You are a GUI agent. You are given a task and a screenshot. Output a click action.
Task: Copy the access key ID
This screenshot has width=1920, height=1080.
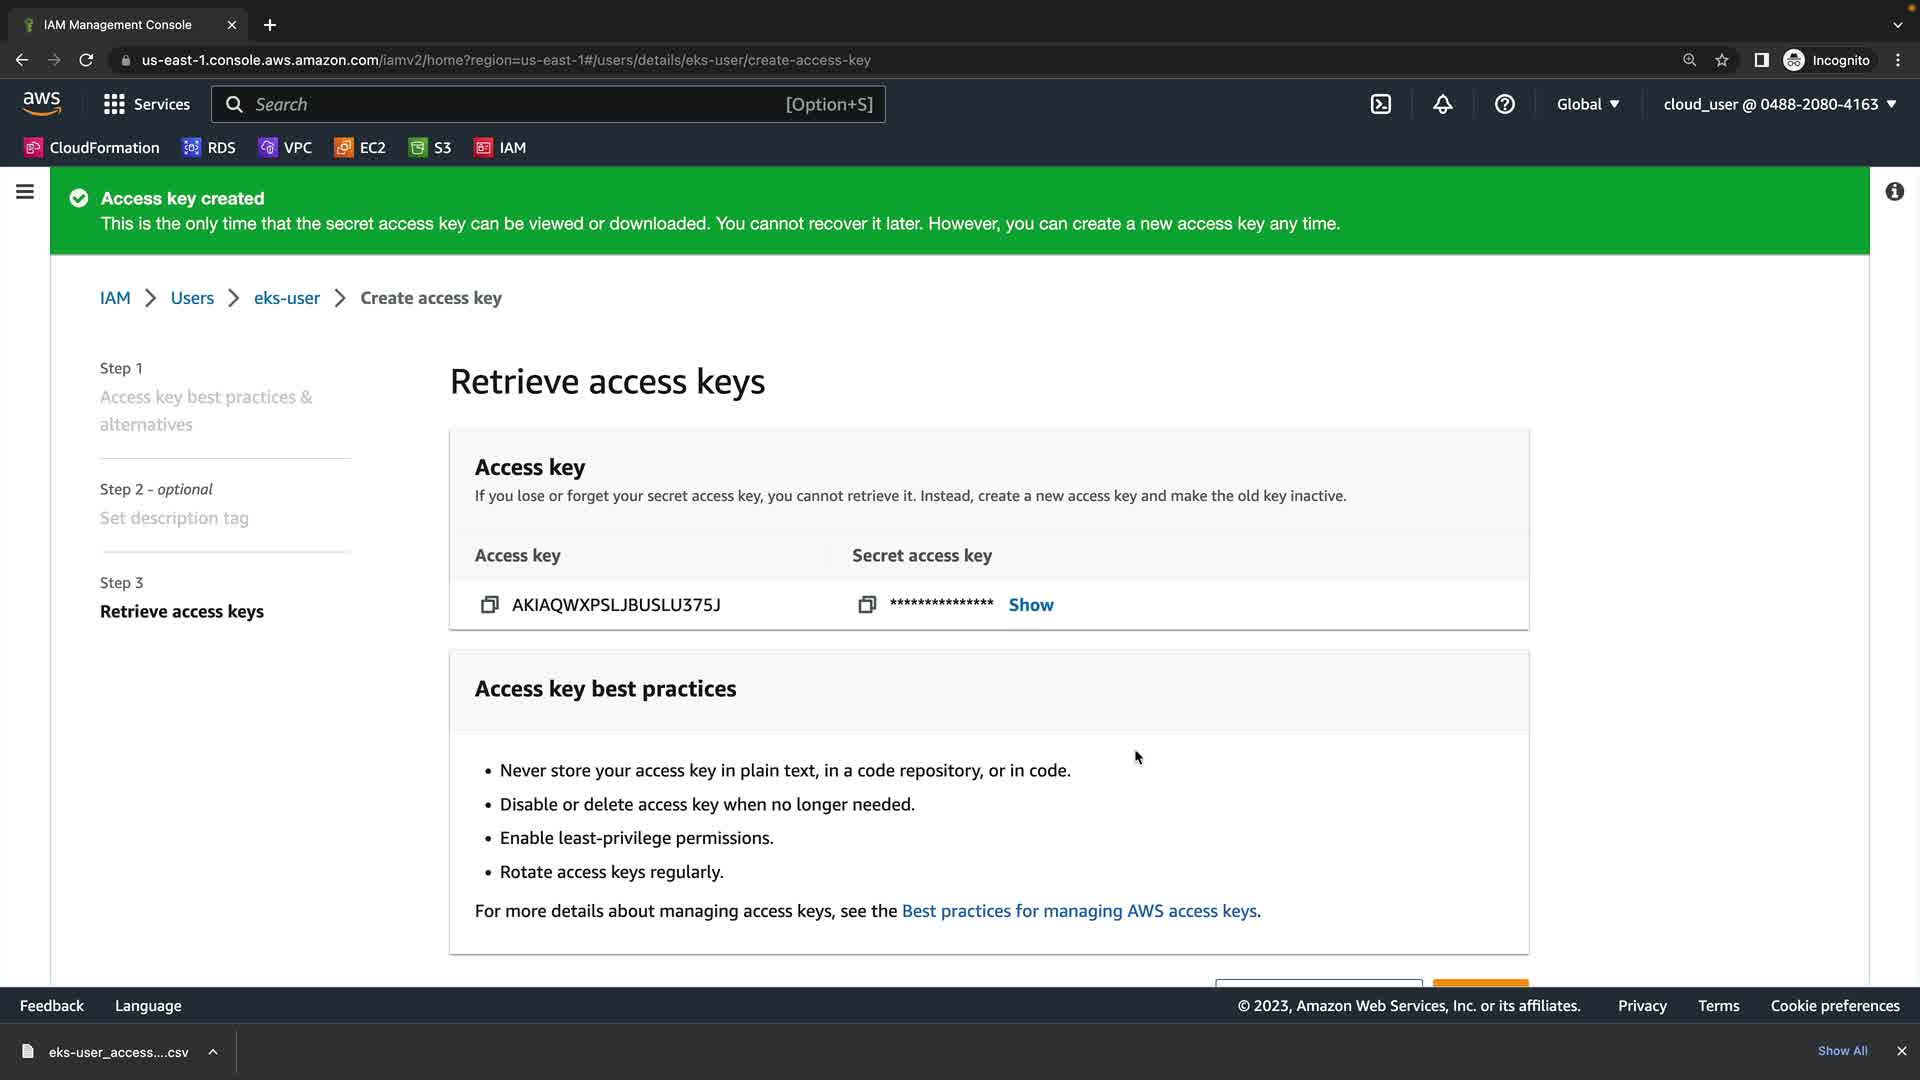489,605
